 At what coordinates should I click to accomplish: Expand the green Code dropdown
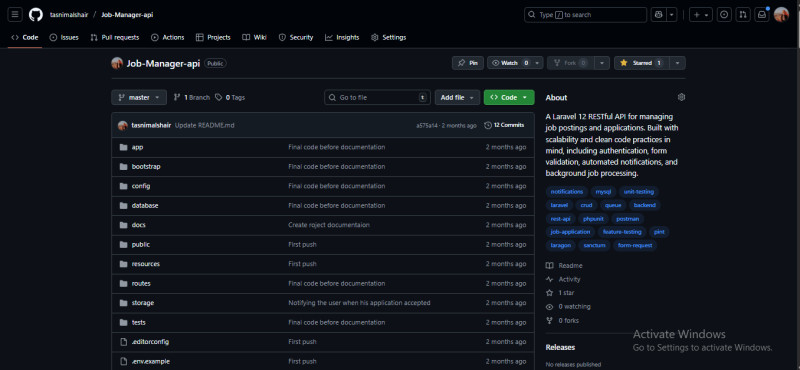pos(509,97)
